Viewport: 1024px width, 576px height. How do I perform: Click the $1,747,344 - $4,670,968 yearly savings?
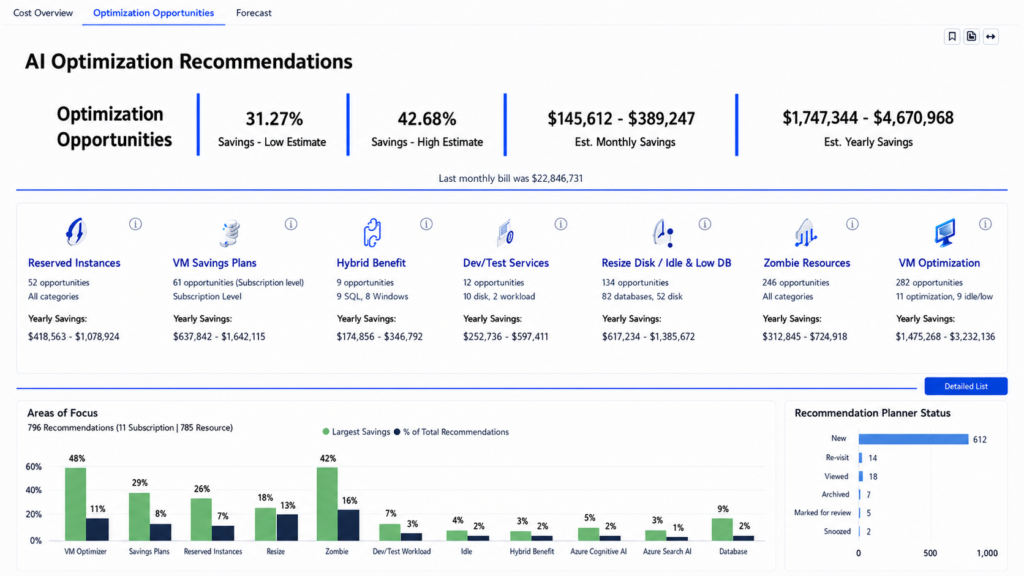point(868,118)
